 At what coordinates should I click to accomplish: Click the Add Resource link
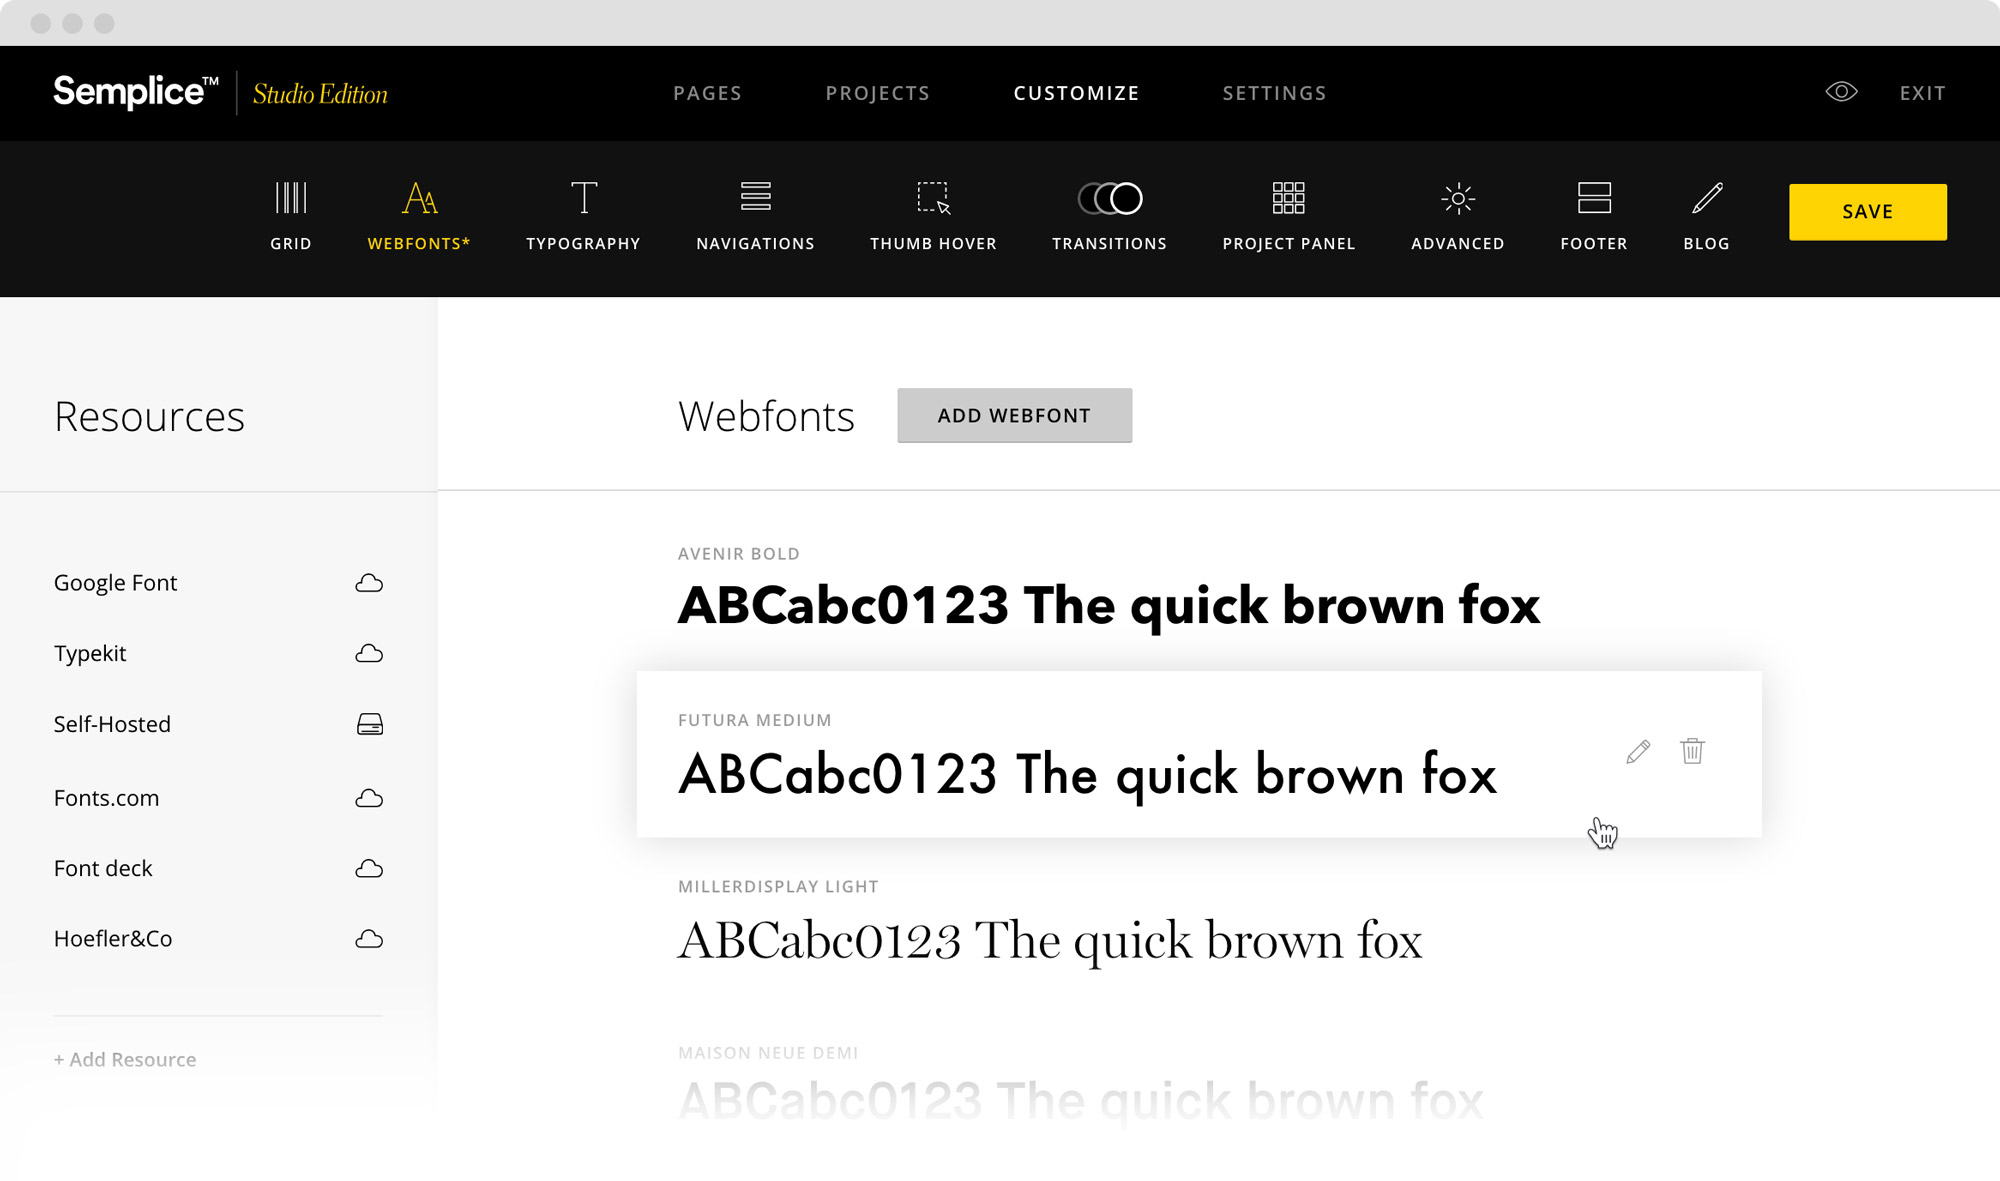[x=125, y=1059]
